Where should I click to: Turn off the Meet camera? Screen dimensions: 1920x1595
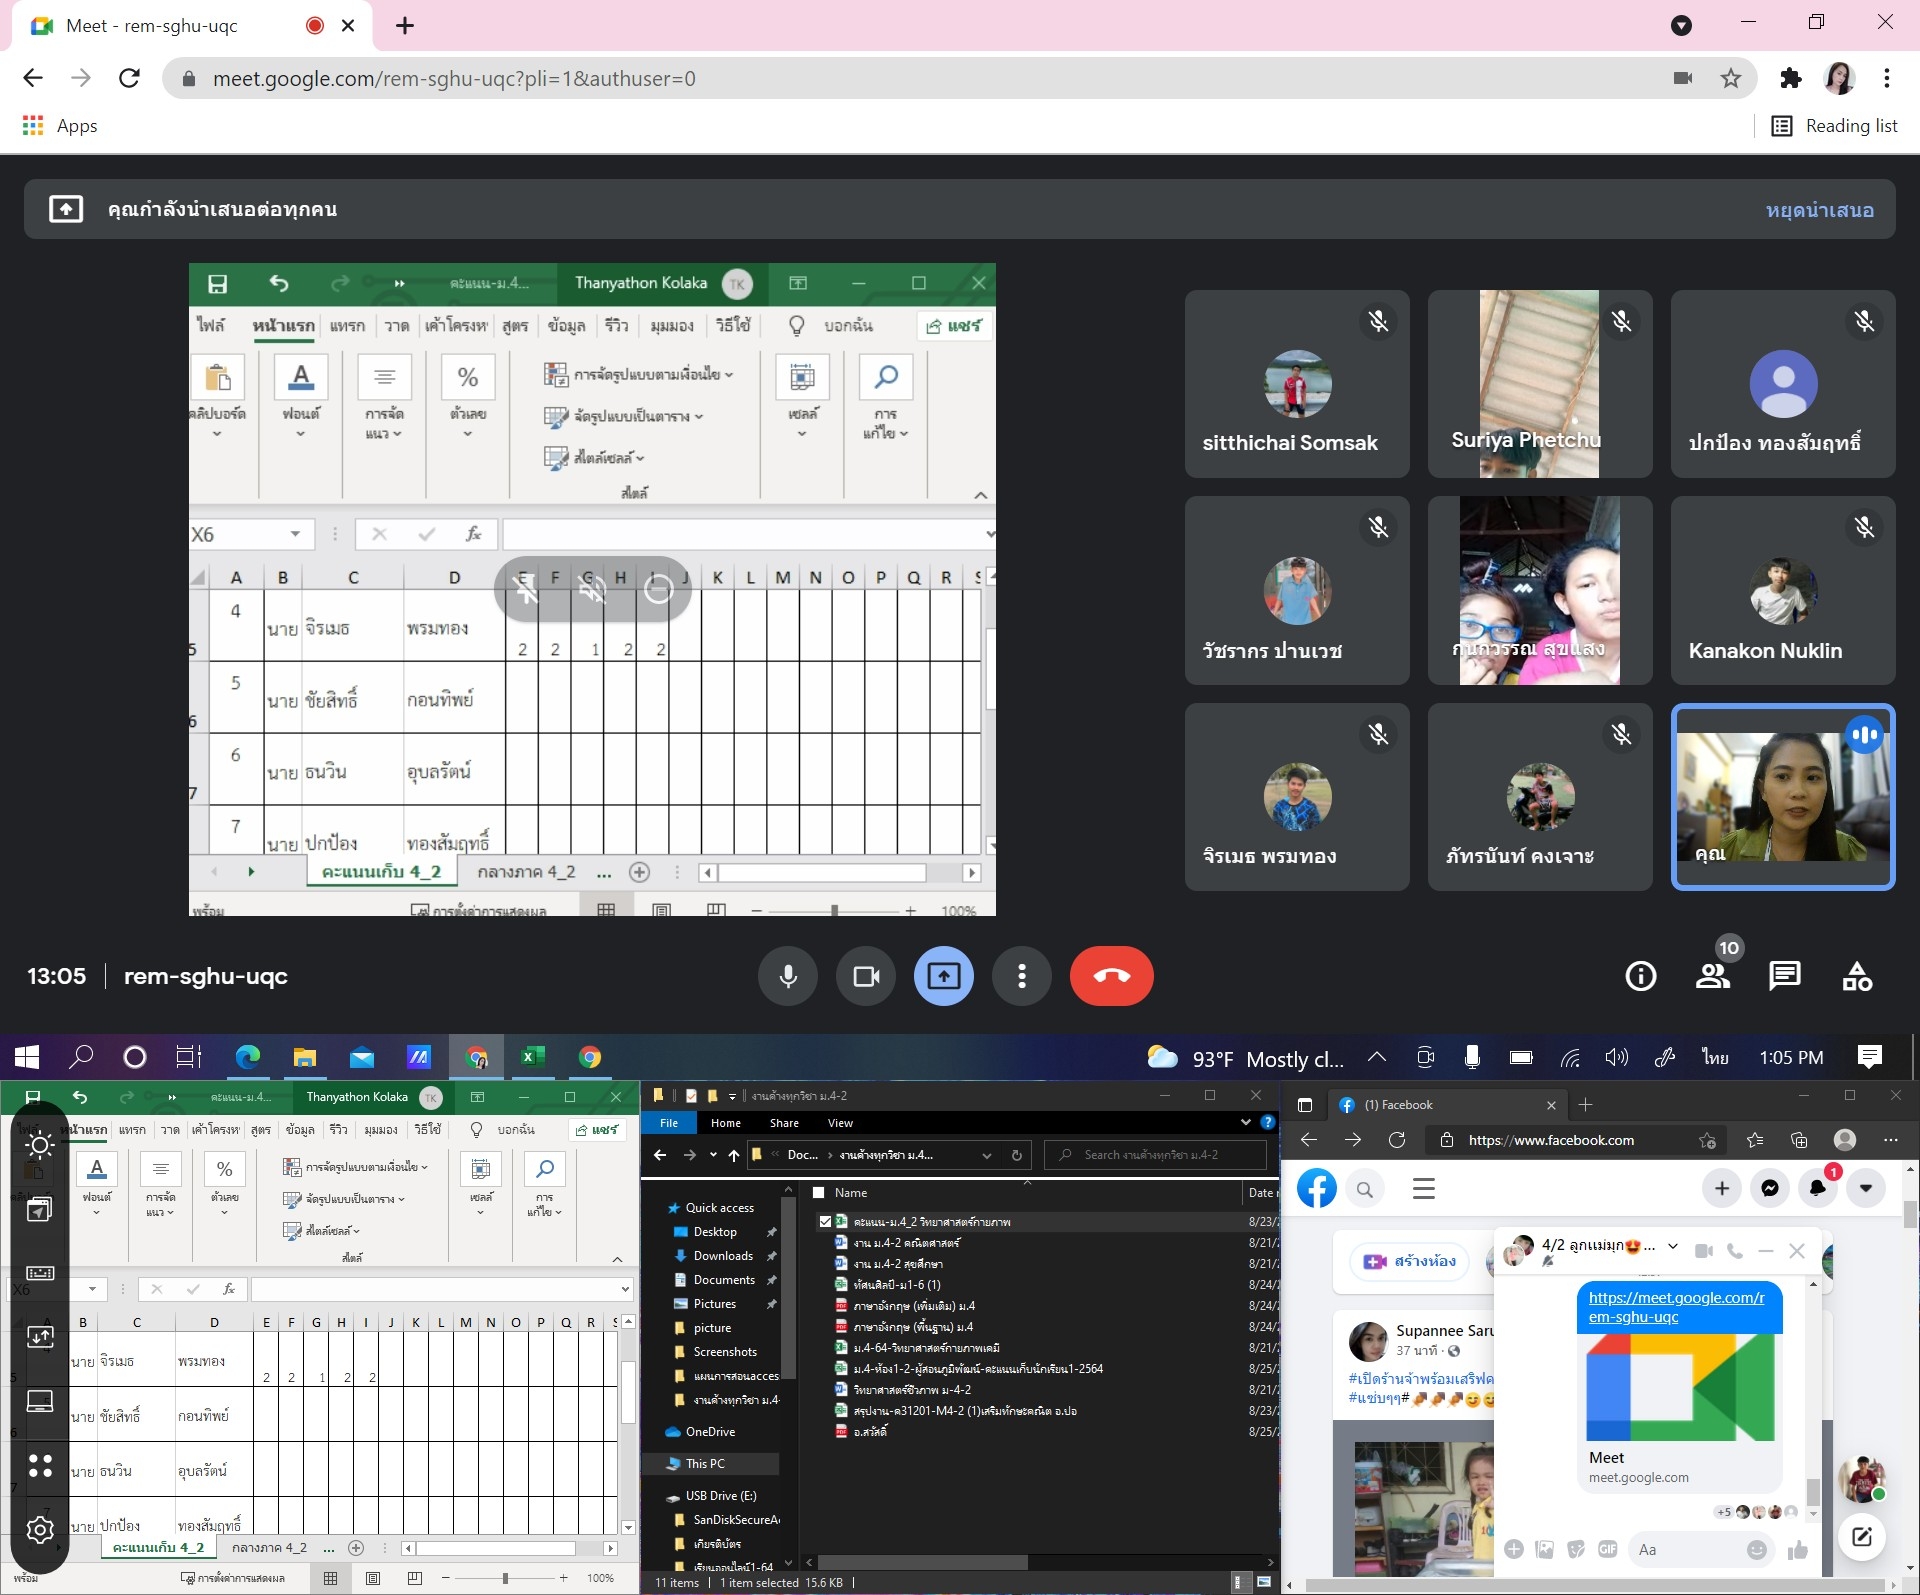coord(866,976)
